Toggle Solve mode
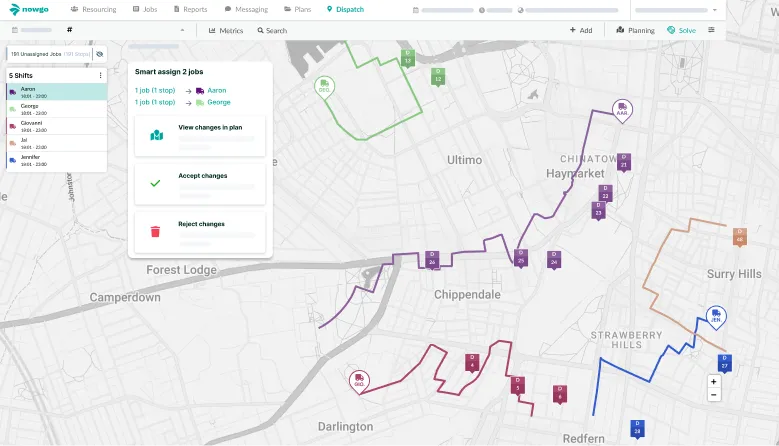The image size is (779, 446). 681,30
